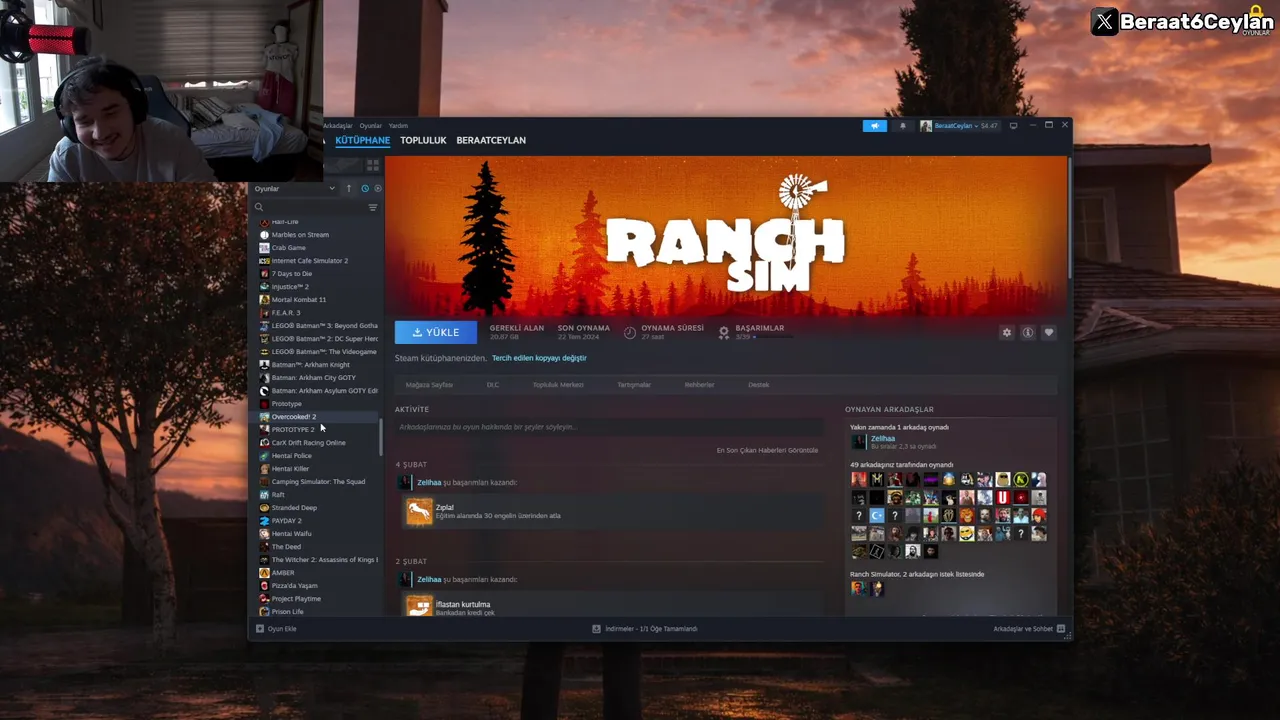
Task: Toggle the recent-activity clock sort in the library header
Action: [365, 189]
